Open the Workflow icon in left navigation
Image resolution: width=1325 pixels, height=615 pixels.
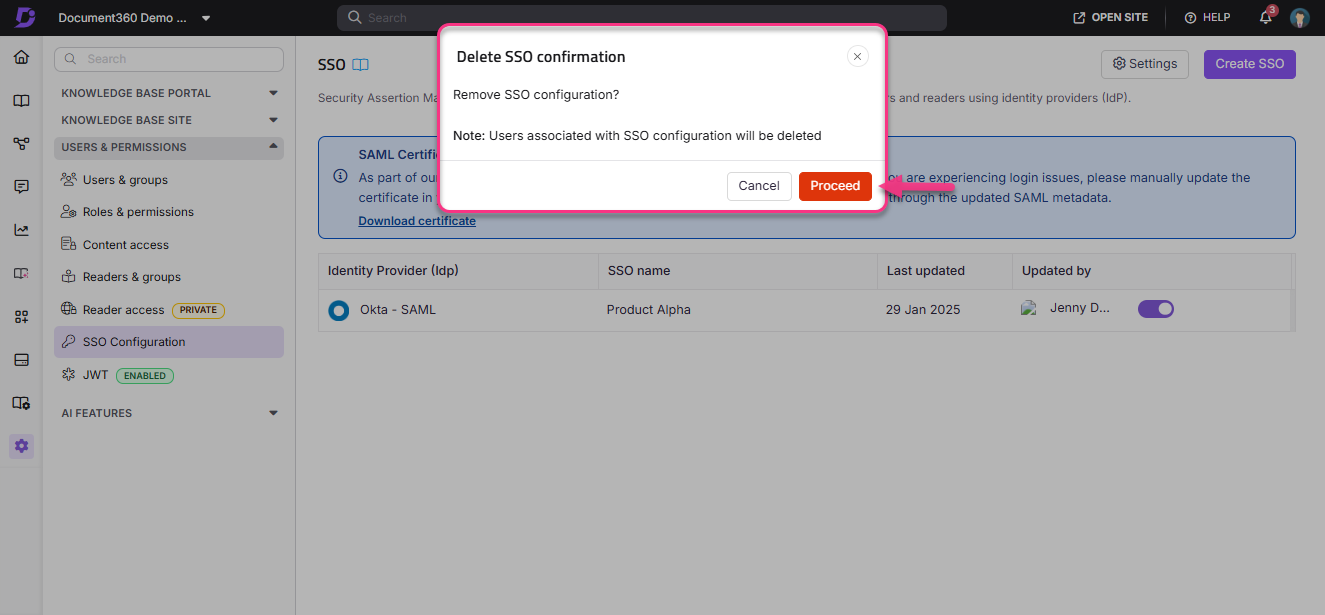point(21,143)
